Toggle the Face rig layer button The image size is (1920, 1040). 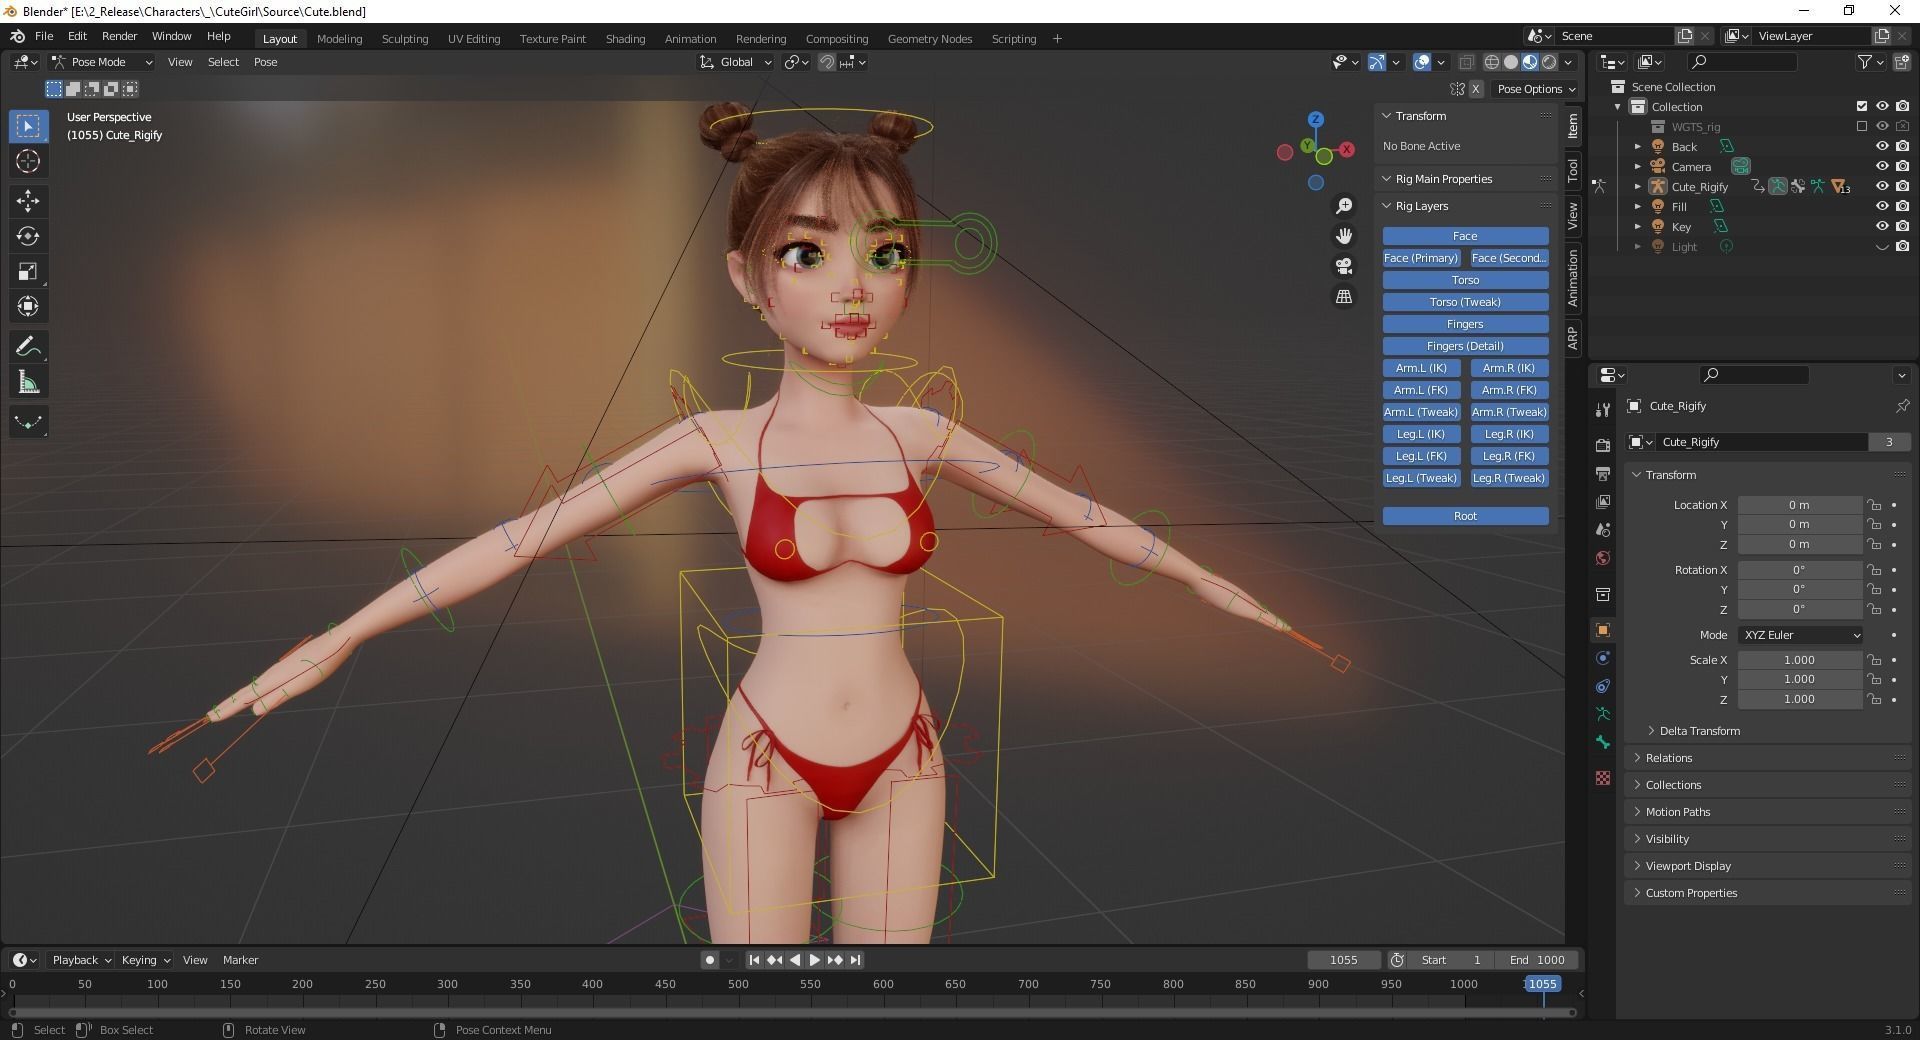pos(1465,236)
